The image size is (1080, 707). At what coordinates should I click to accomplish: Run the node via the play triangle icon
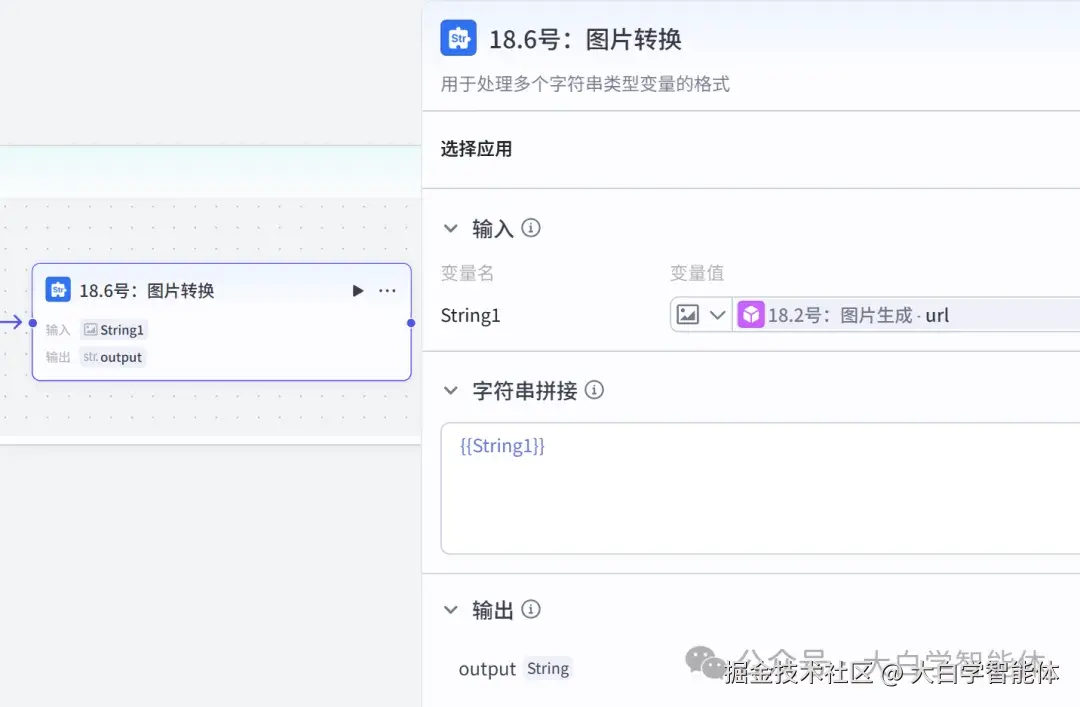(x=357, y=290)
